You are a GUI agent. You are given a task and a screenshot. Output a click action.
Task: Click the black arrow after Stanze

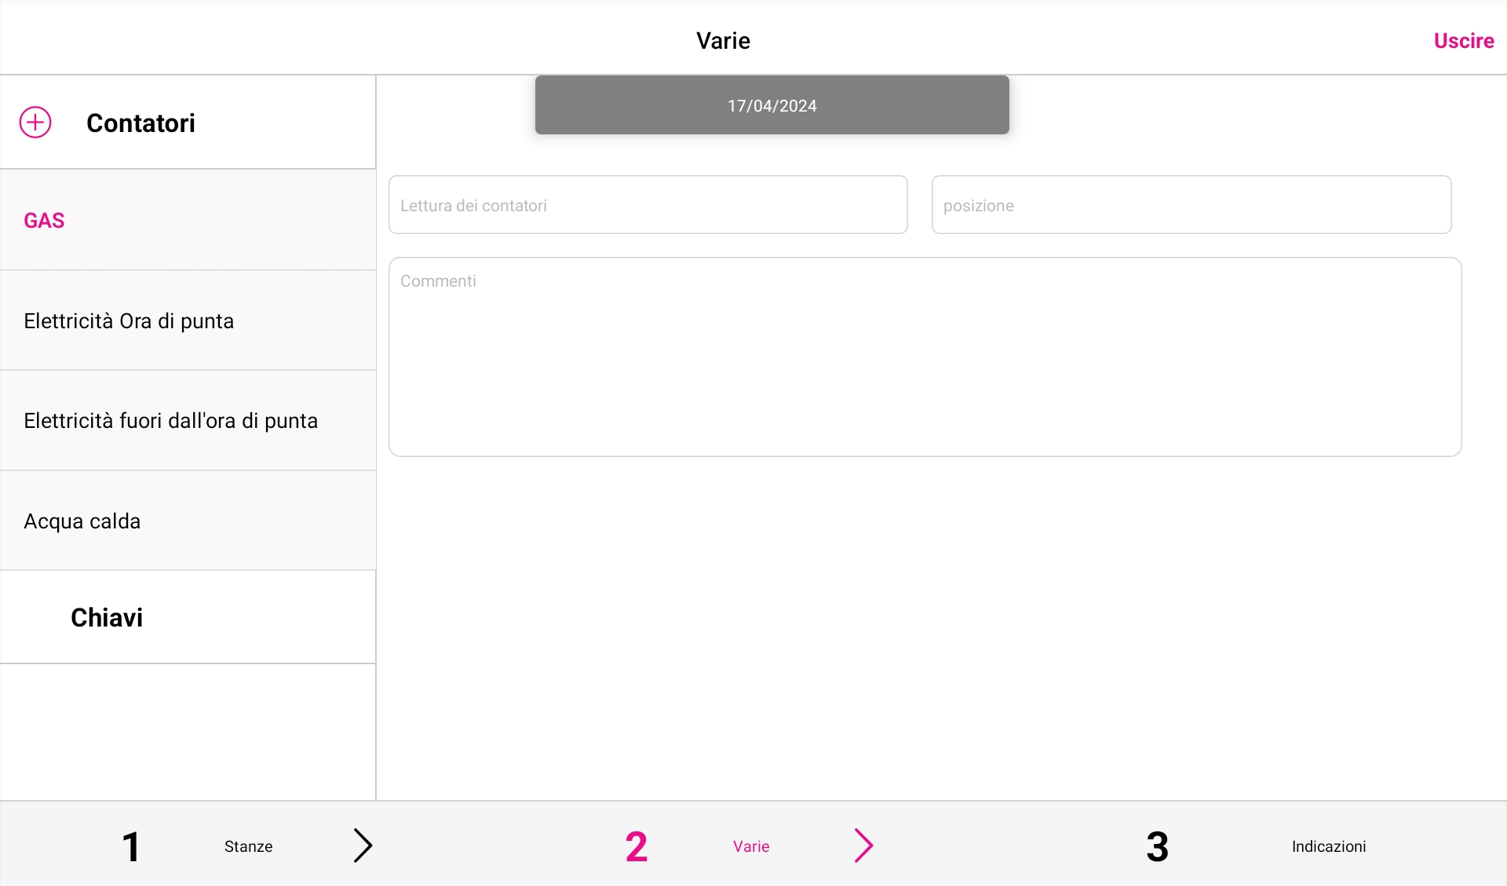point(363,846)
